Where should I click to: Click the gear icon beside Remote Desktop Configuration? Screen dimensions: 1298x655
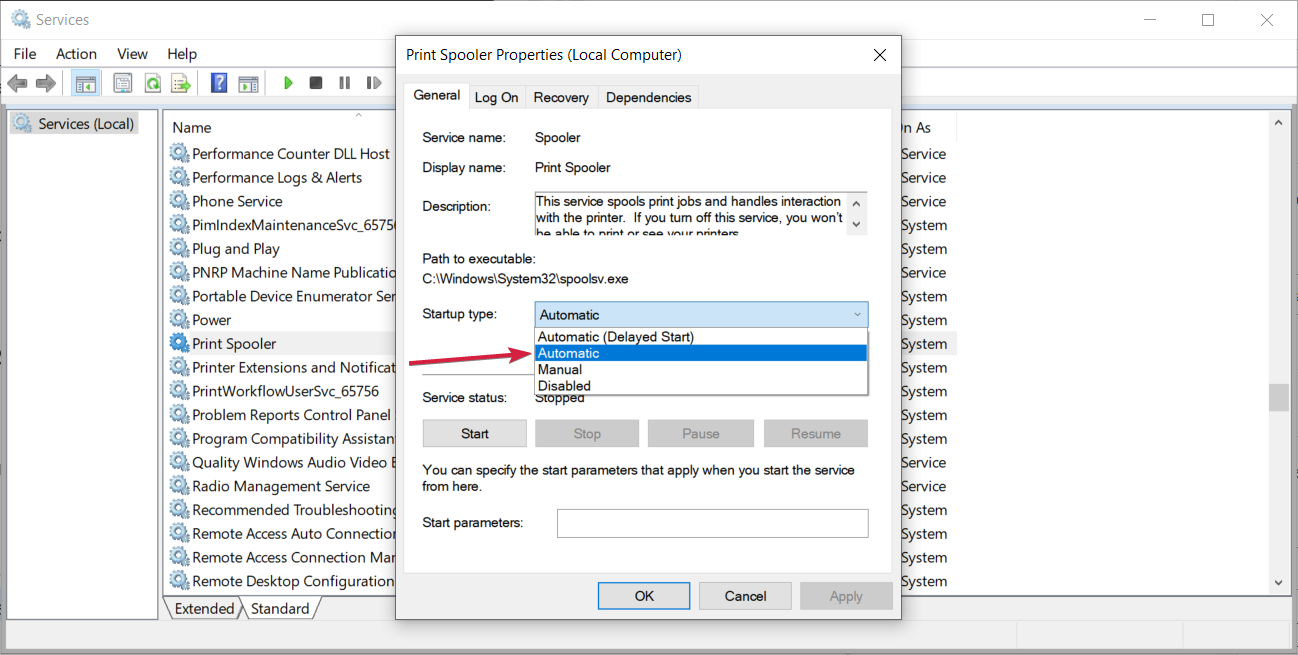pyautogui.click(x=179, y=581)
